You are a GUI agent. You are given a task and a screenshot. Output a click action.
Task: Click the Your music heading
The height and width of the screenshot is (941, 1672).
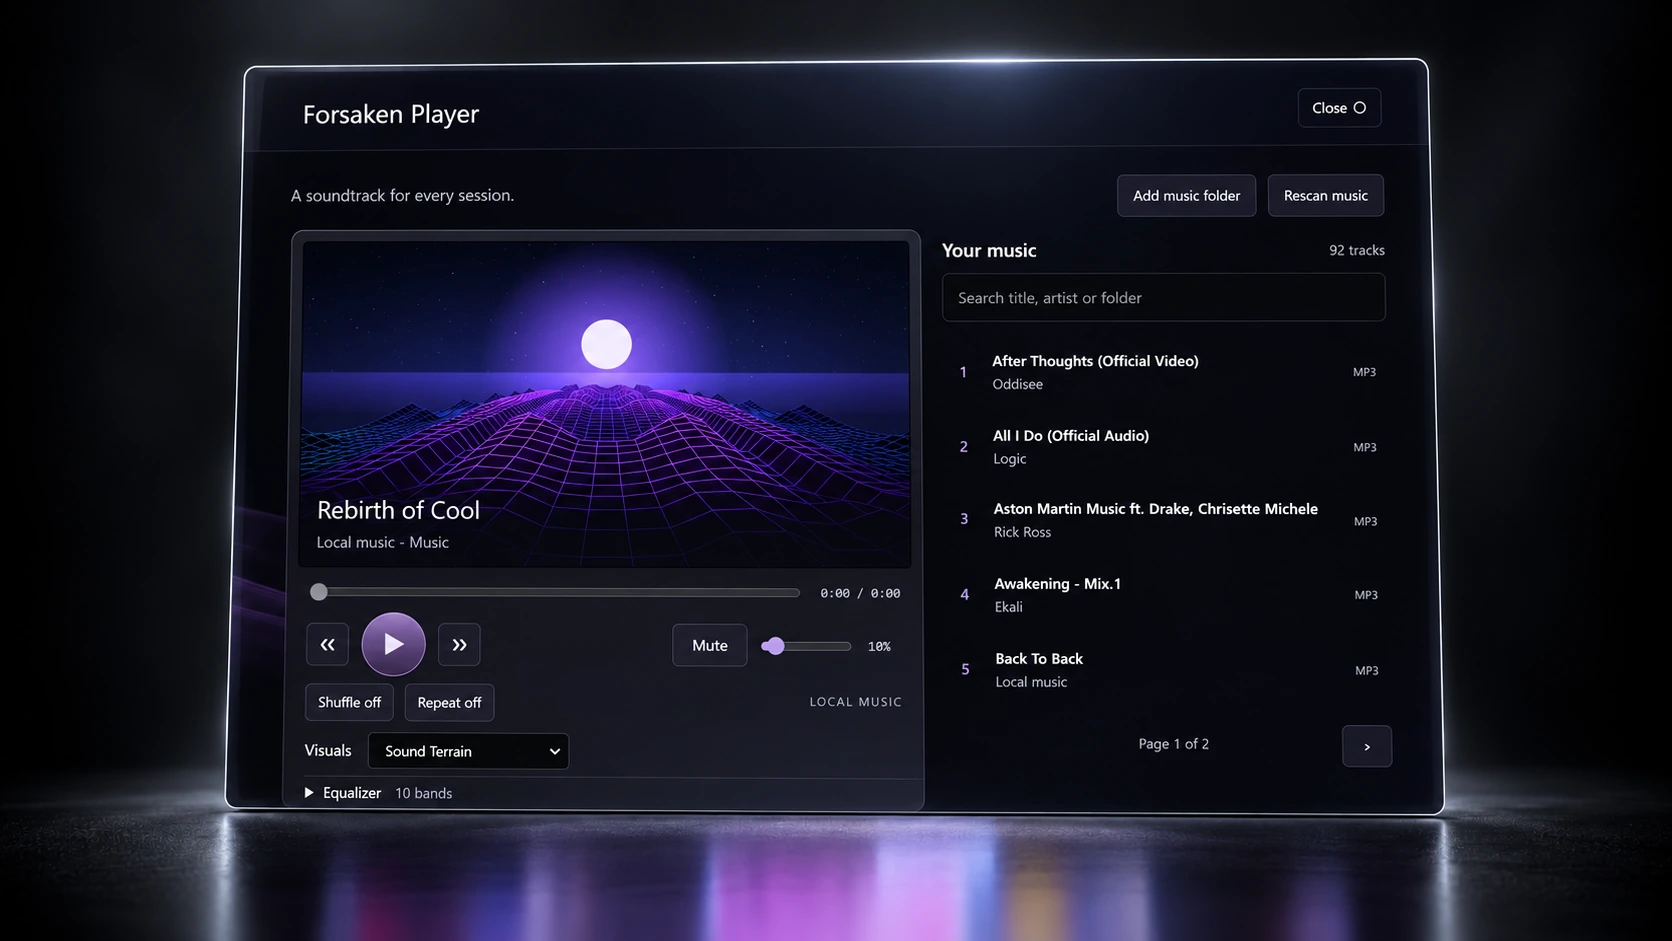pos(989,250)
